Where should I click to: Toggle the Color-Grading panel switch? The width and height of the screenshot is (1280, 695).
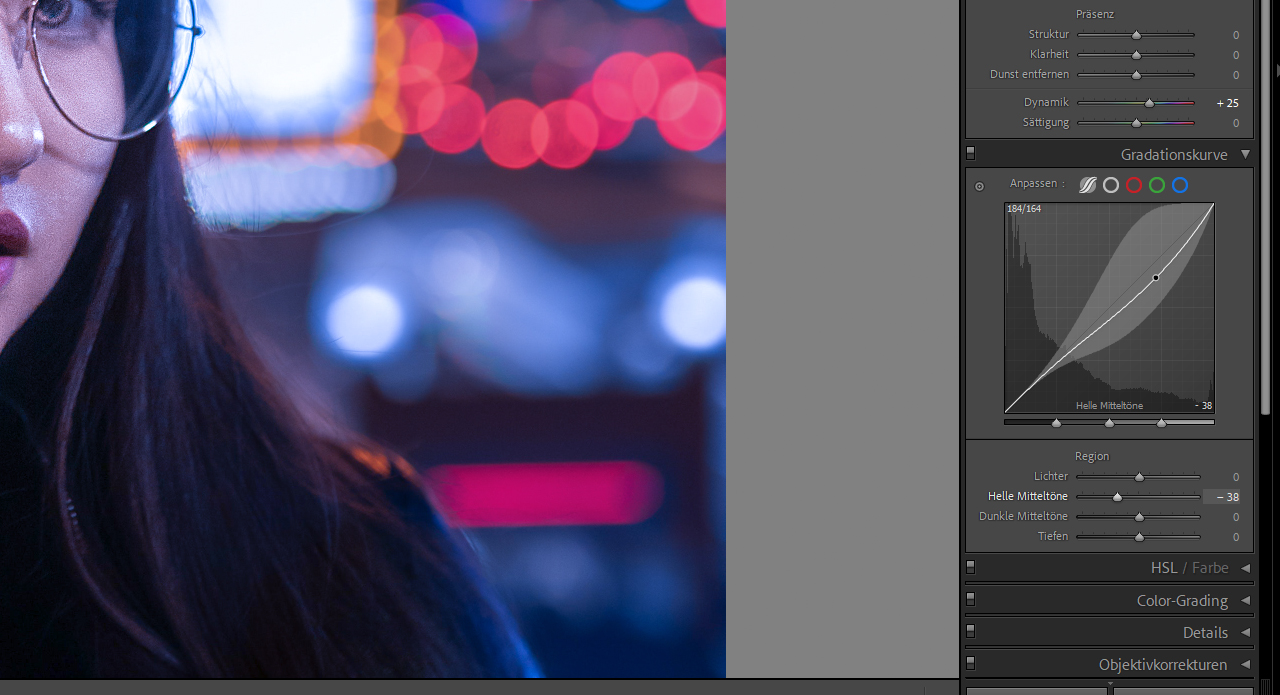click(970, 600)
